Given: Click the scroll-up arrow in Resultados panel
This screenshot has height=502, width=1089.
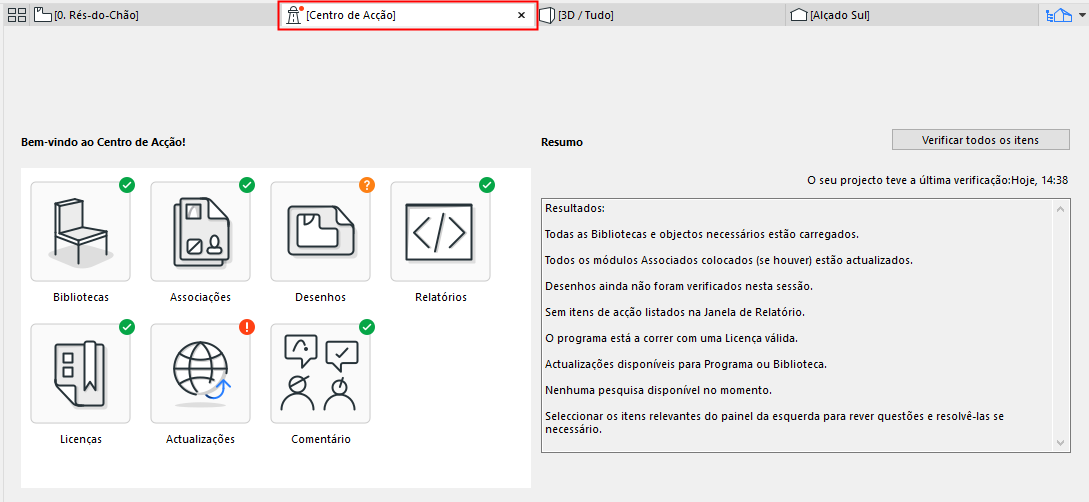Looking at the screenshot, I should coord(1063,208).
